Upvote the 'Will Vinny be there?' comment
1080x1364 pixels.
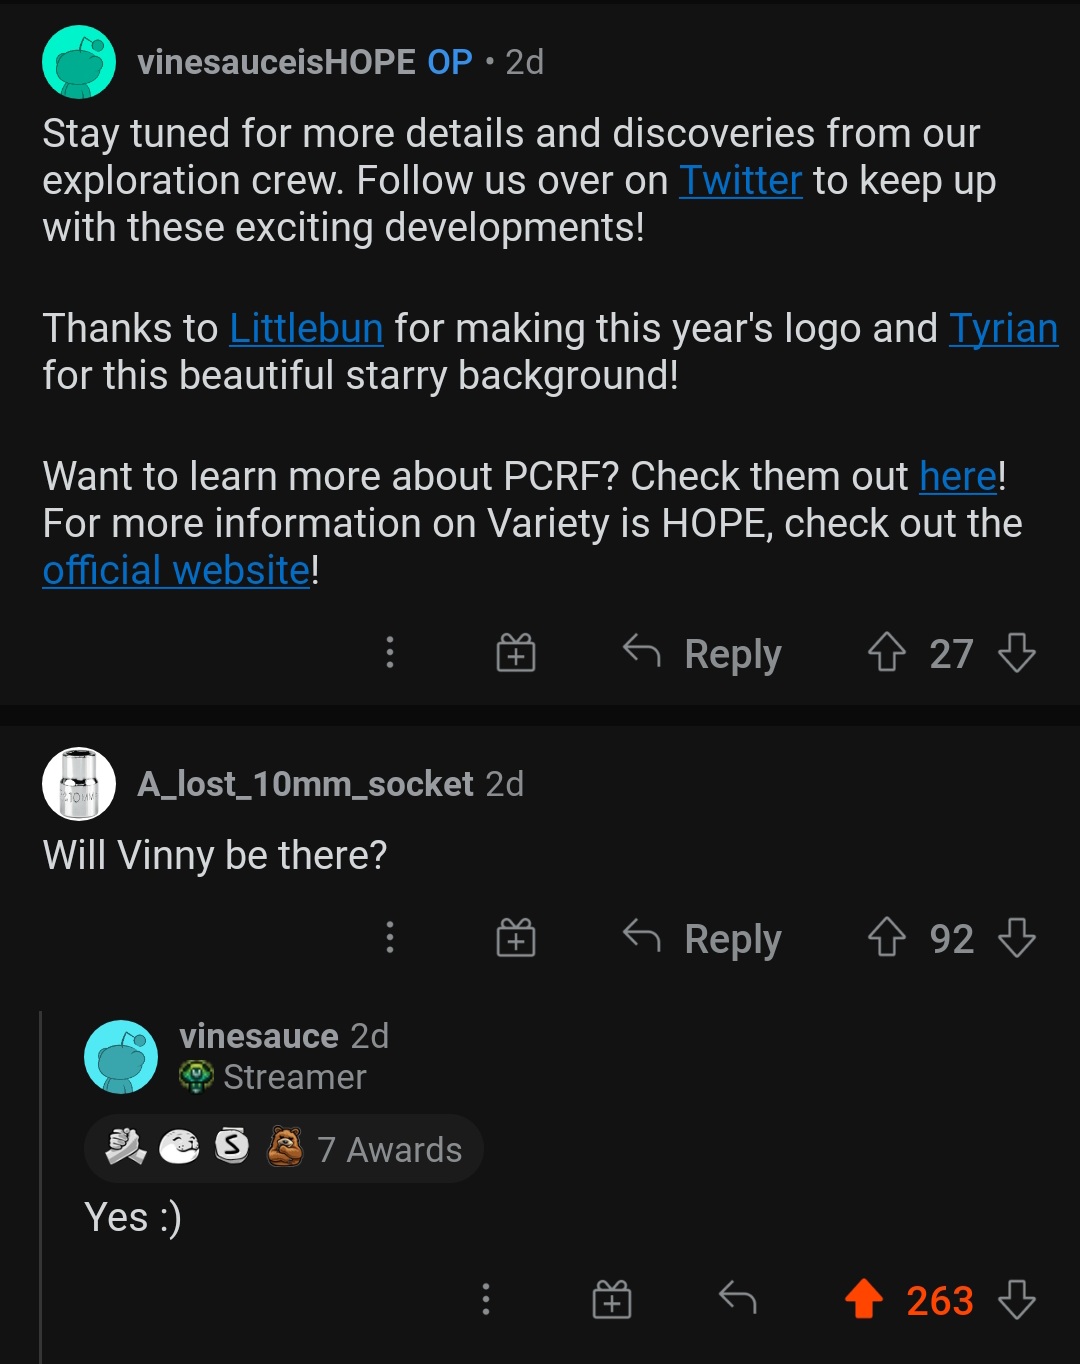[886, 938]
